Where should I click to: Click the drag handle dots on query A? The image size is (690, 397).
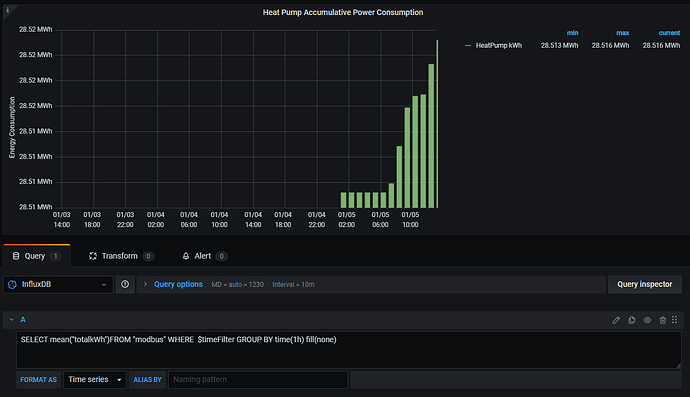tap(675, 320)
